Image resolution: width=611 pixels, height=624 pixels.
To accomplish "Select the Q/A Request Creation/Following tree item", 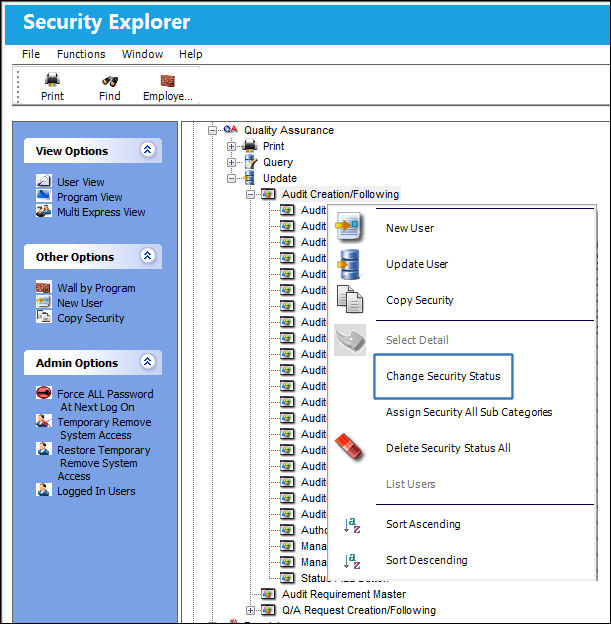I will 359,610.
